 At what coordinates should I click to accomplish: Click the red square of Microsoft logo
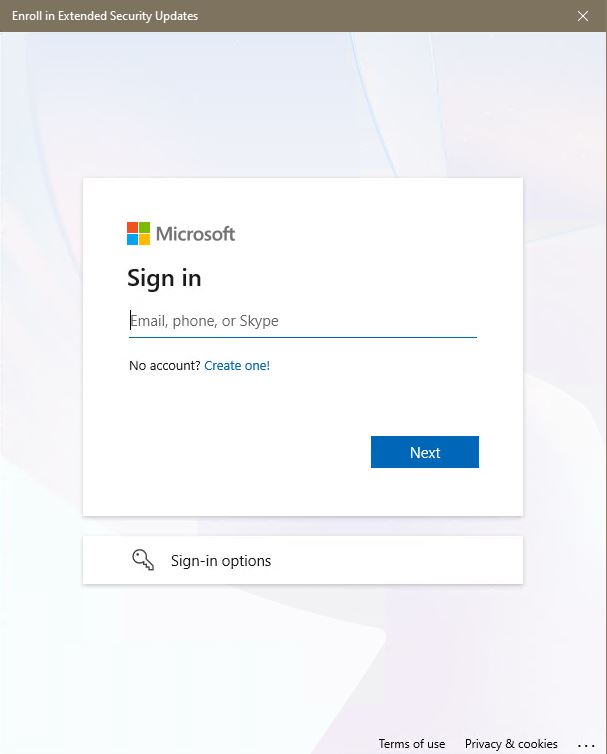tap(132, 227)
